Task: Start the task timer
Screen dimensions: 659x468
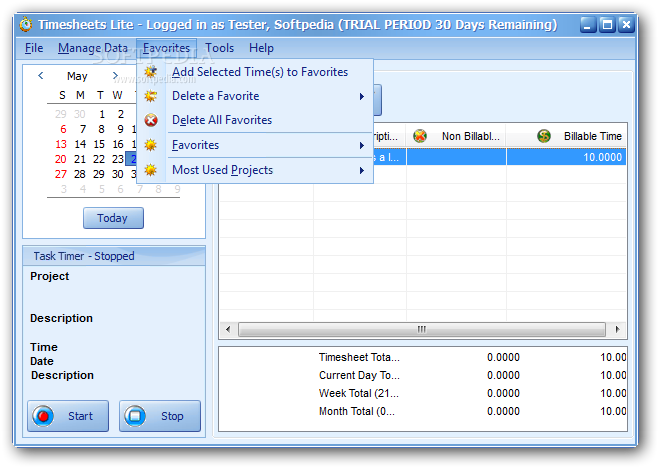Action: [x=68, y=416]
